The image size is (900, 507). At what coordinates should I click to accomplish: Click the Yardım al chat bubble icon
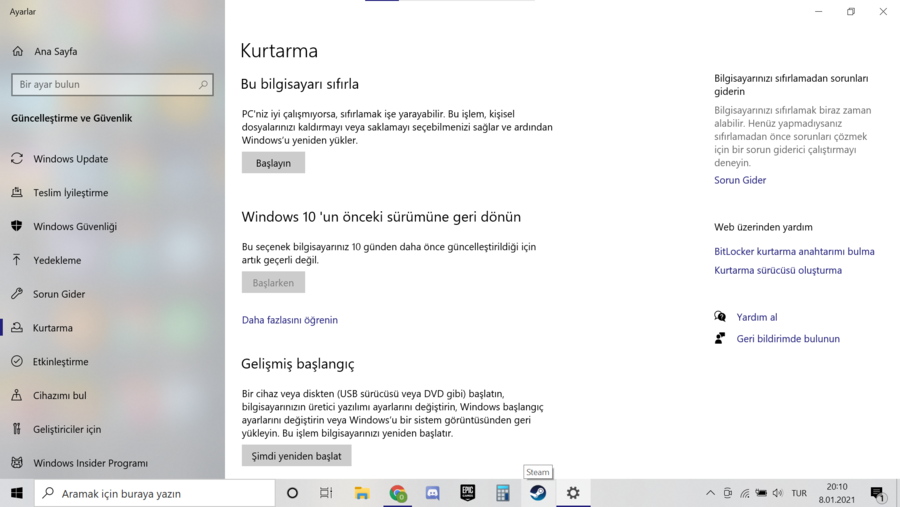click(x=720, y=316)
